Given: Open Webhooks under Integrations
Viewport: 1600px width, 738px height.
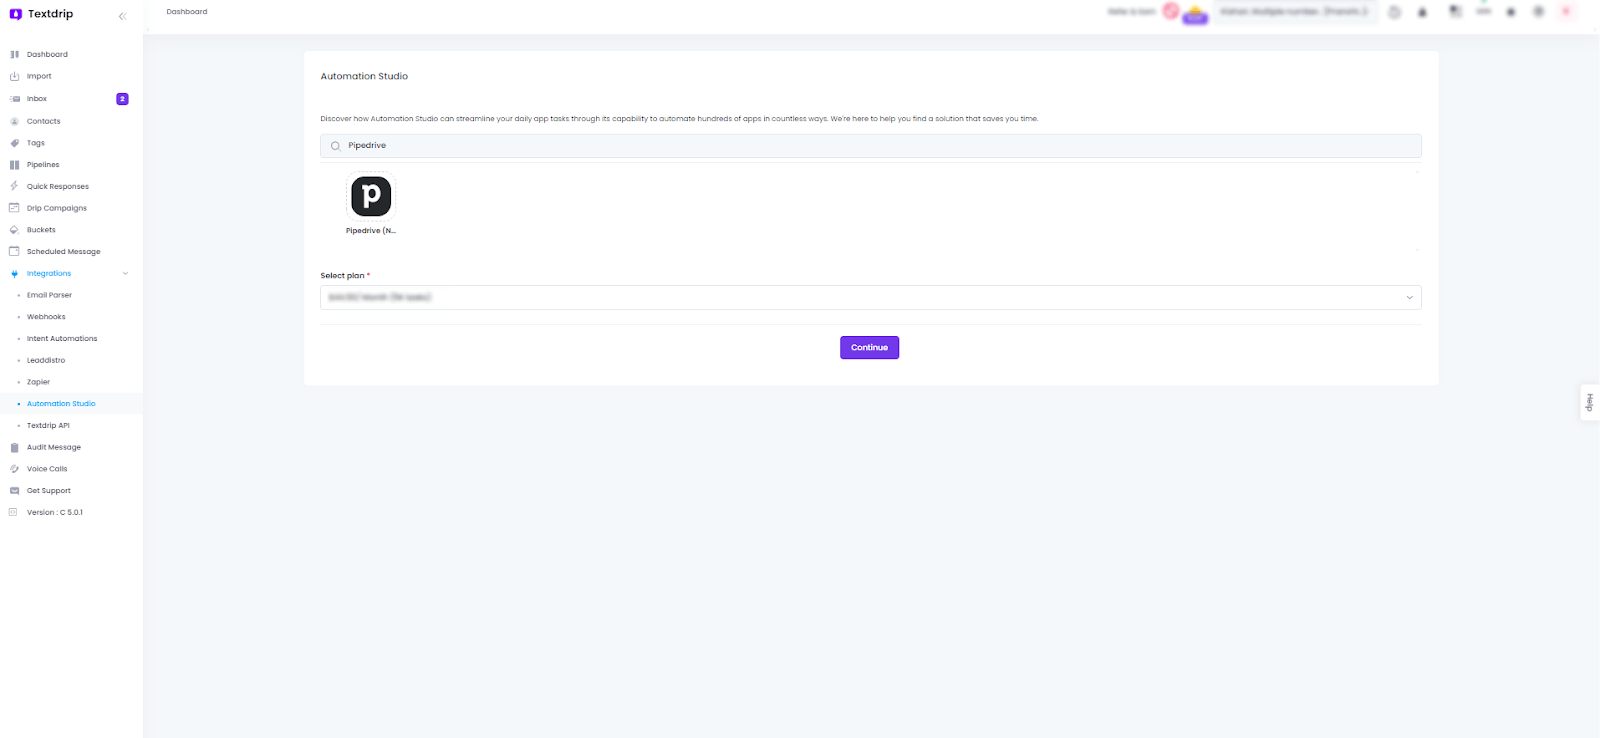Looking at the screenshot, I should pos(46,317).
